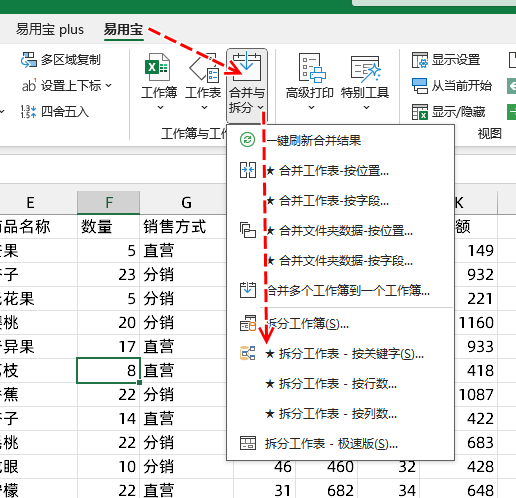Screen dimensions: 516x498
Task: Click the cell with value 14
Action: tap(109, 418)
